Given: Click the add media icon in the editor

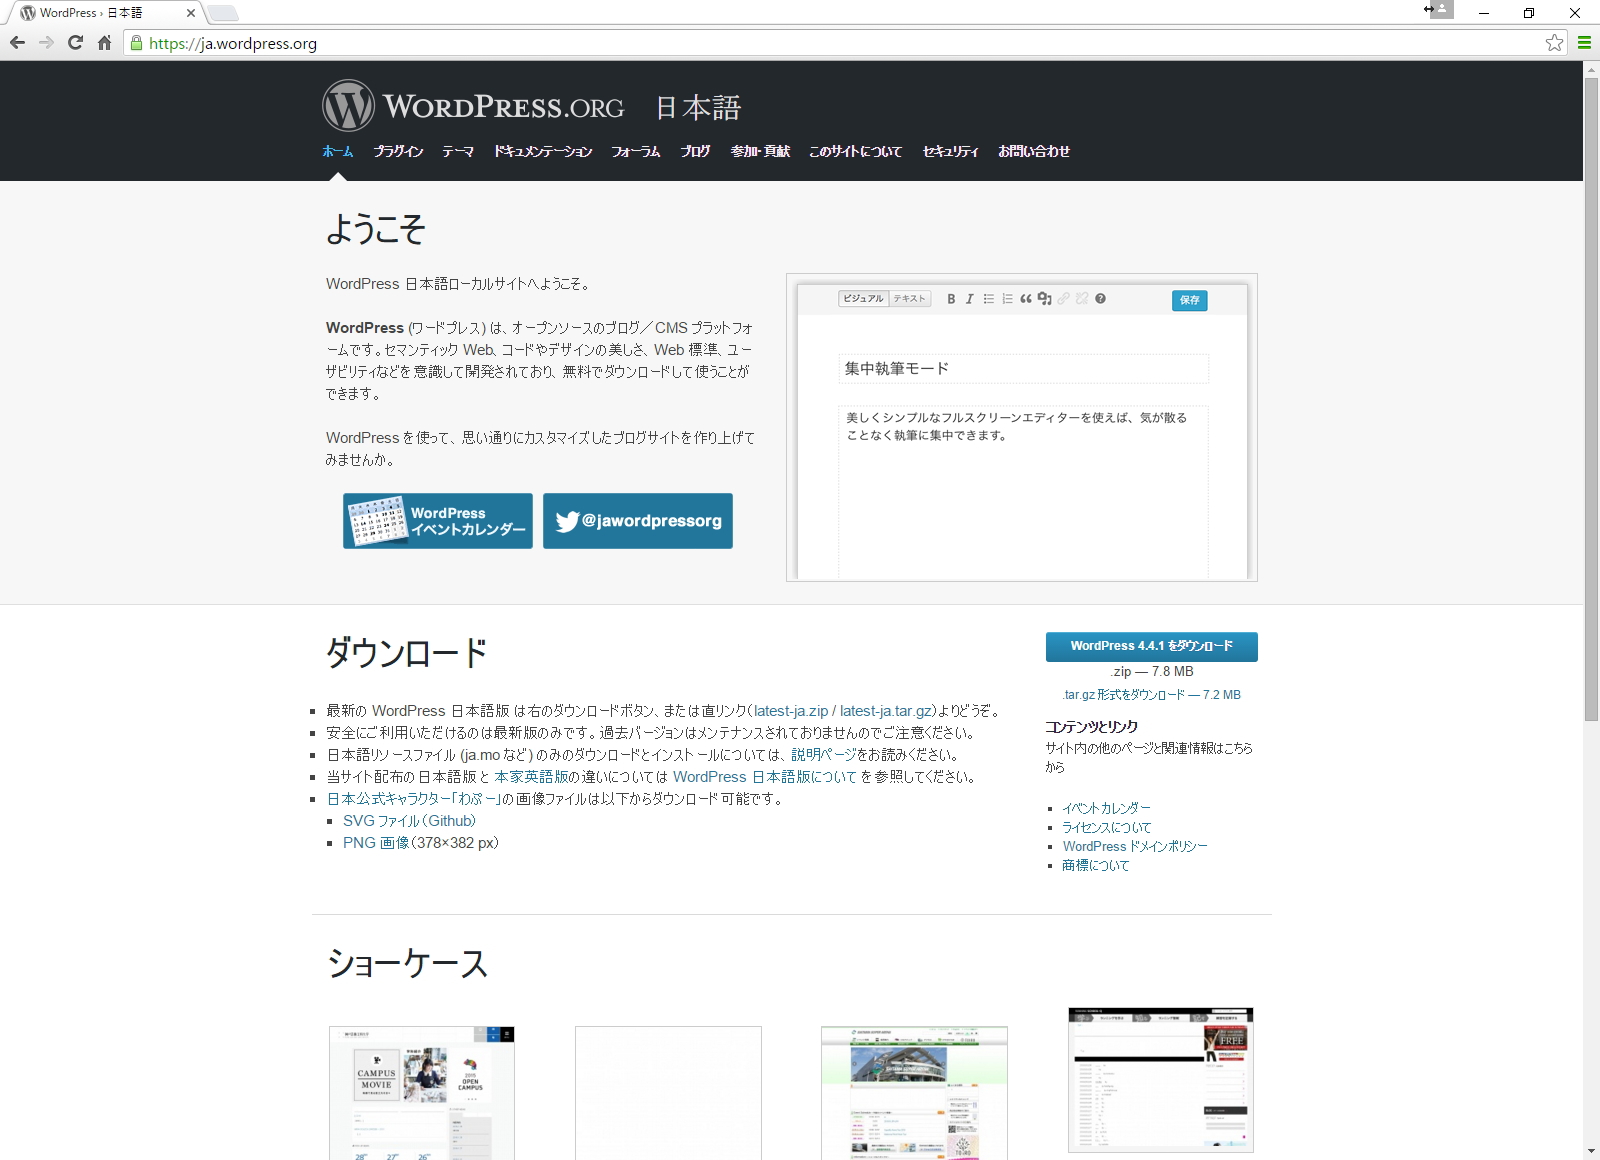Looking at the screenshot, I should pos(1044,299).
